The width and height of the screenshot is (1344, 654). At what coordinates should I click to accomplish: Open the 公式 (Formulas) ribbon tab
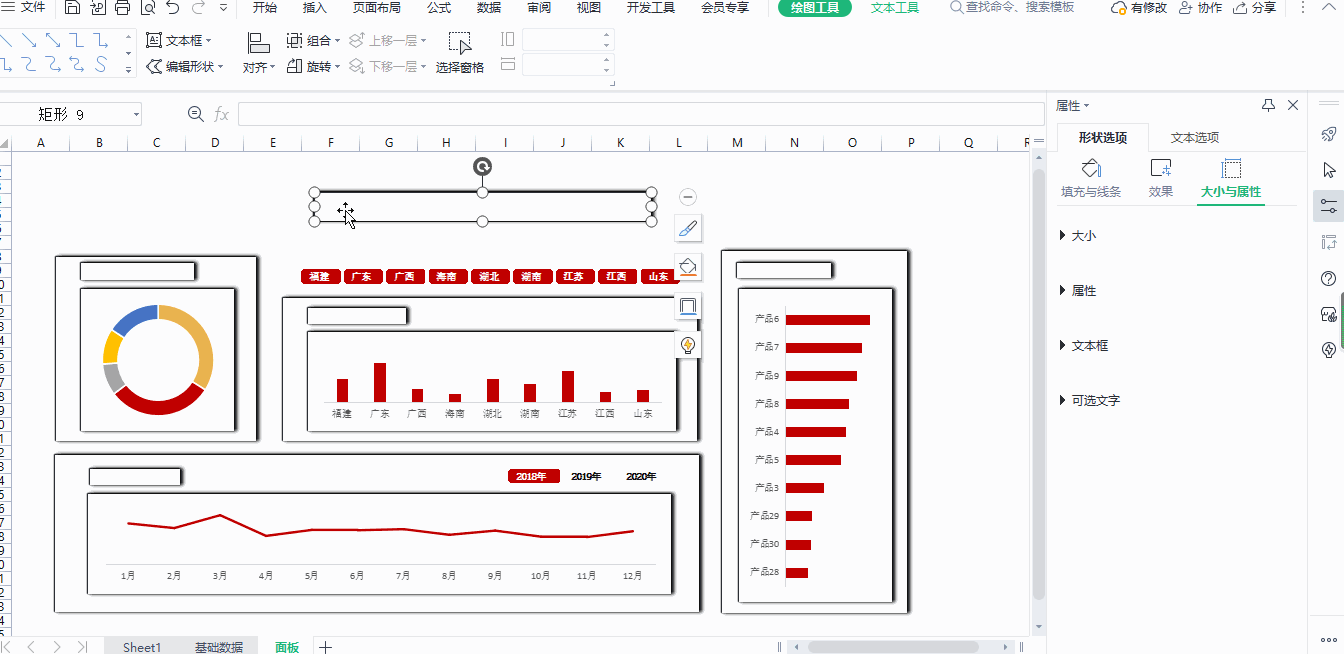point(439,8)
